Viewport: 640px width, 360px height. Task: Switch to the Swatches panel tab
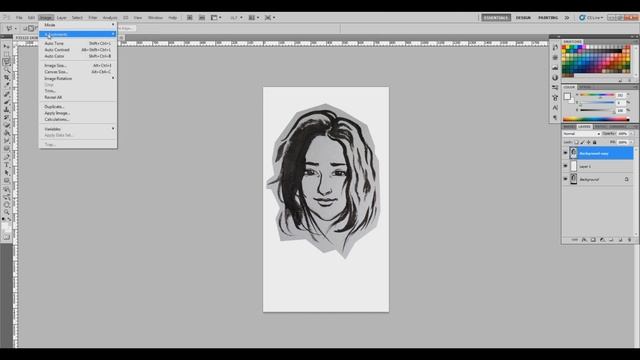click(573, 42)
